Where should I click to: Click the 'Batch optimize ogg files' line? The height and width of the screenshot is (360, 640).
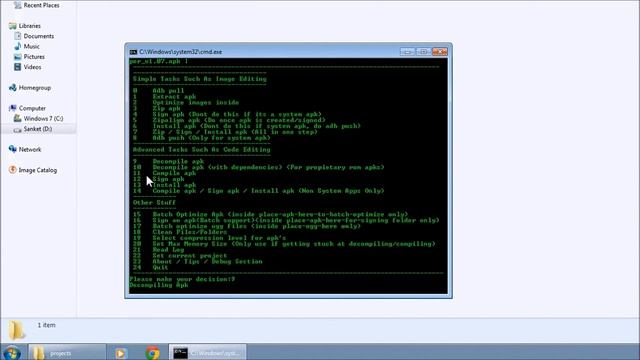(x=247, y=226)
